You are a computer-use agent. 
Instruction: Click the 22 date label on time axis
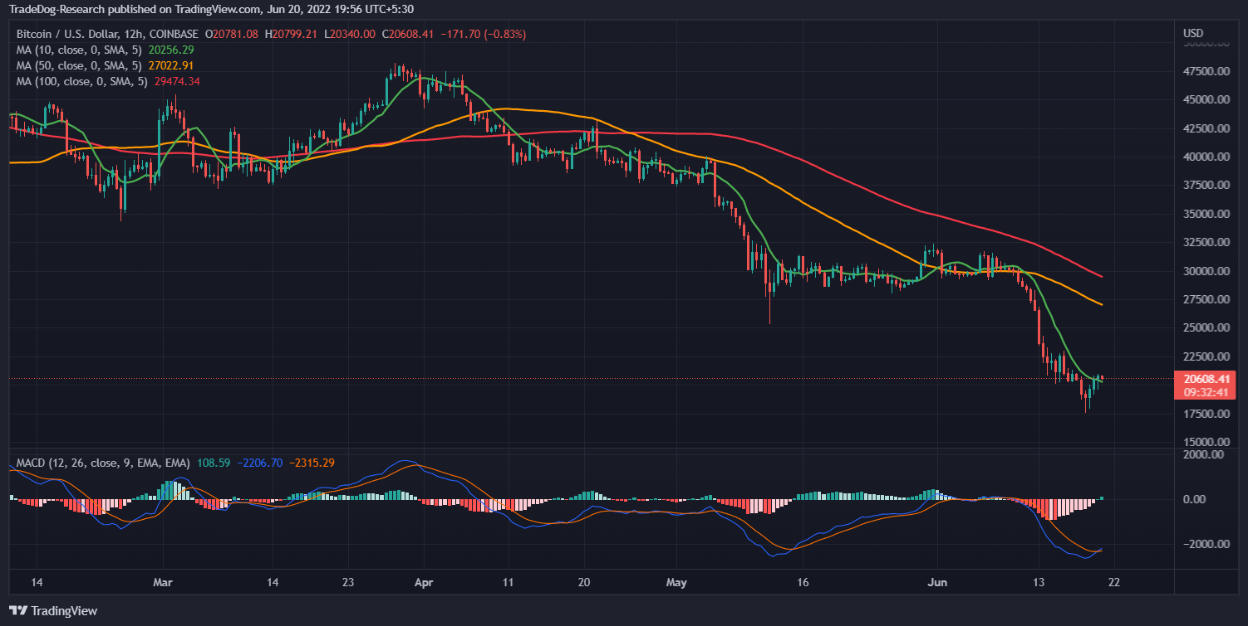(1116, 581)
